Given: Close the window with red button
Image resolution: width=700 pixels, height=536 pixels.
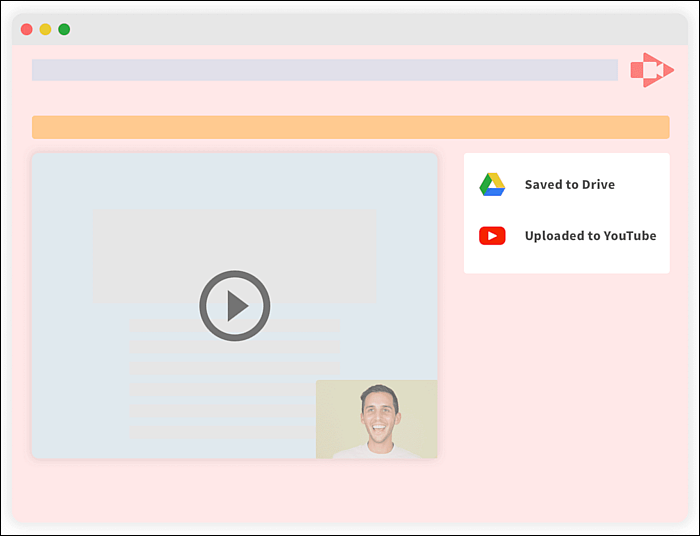Looking at the screenshot, I should (x=27, y=29).
